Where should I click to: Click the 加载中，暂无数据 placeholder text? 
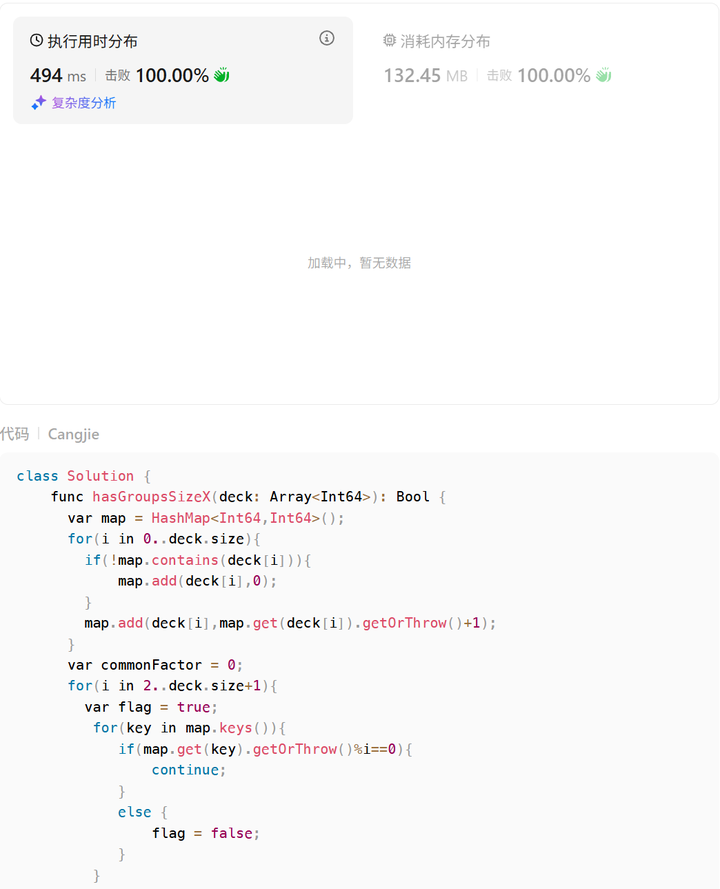pos(359,263)
